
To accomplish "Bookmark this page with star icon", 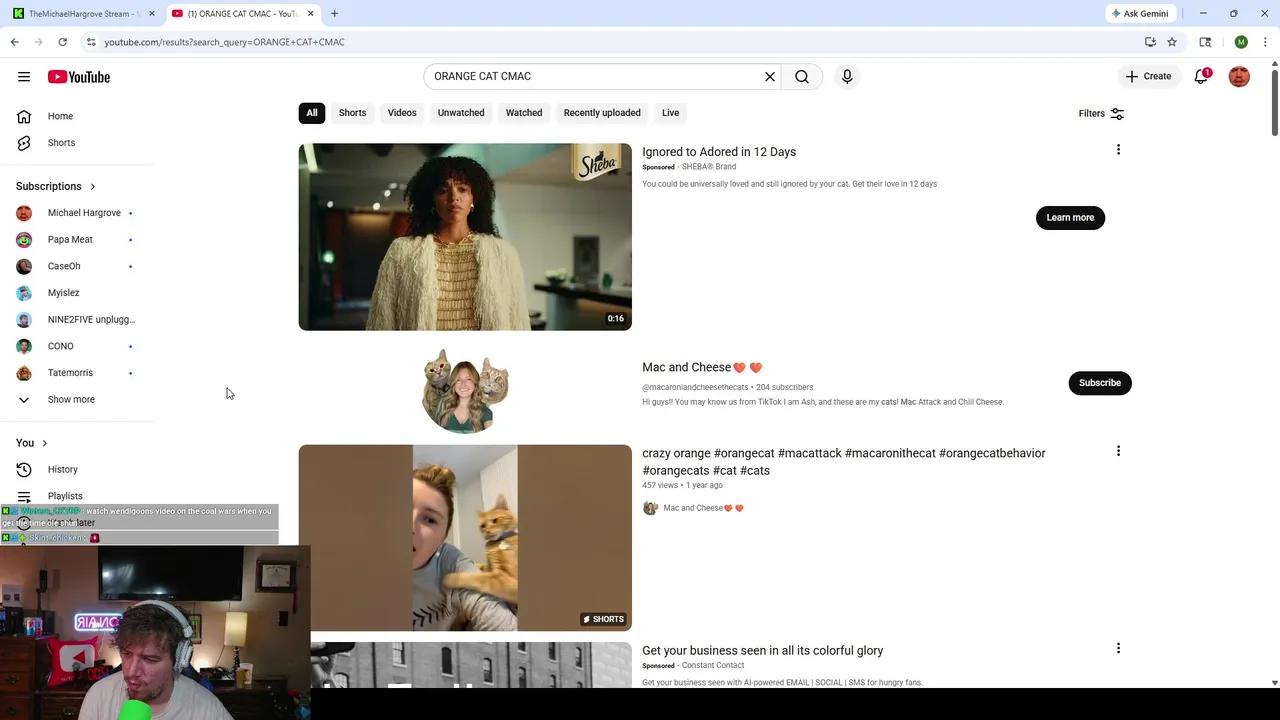I will (1172, 42).
